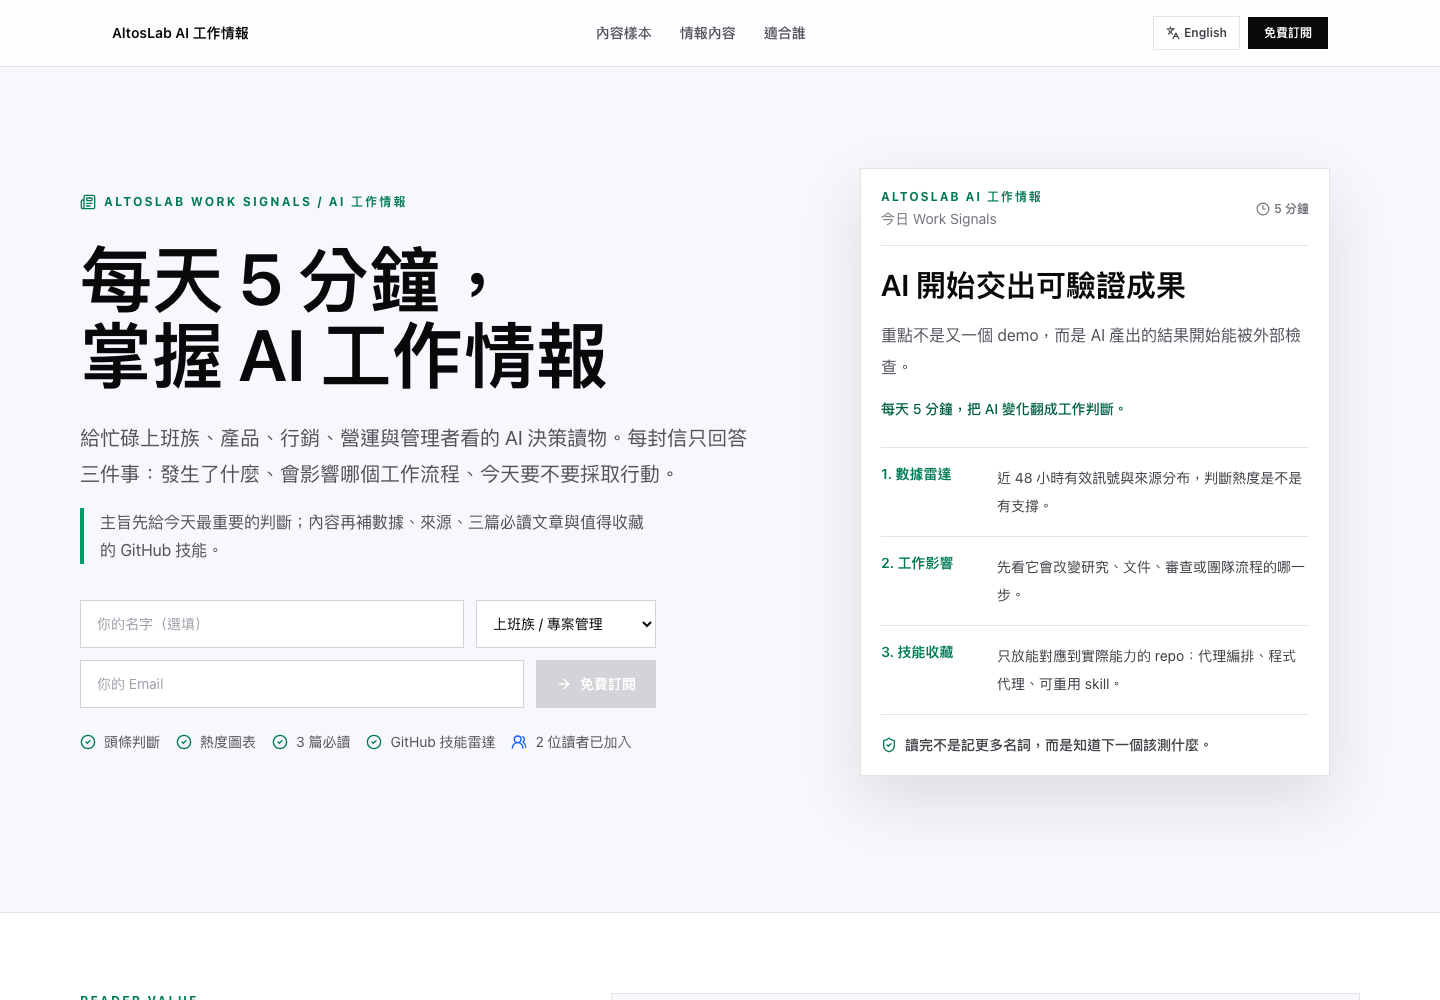Click the 1. 數據雷達 row label
Viewport: 1440px width, 1000px height.
pyautogui.click(x=916, y=474)
